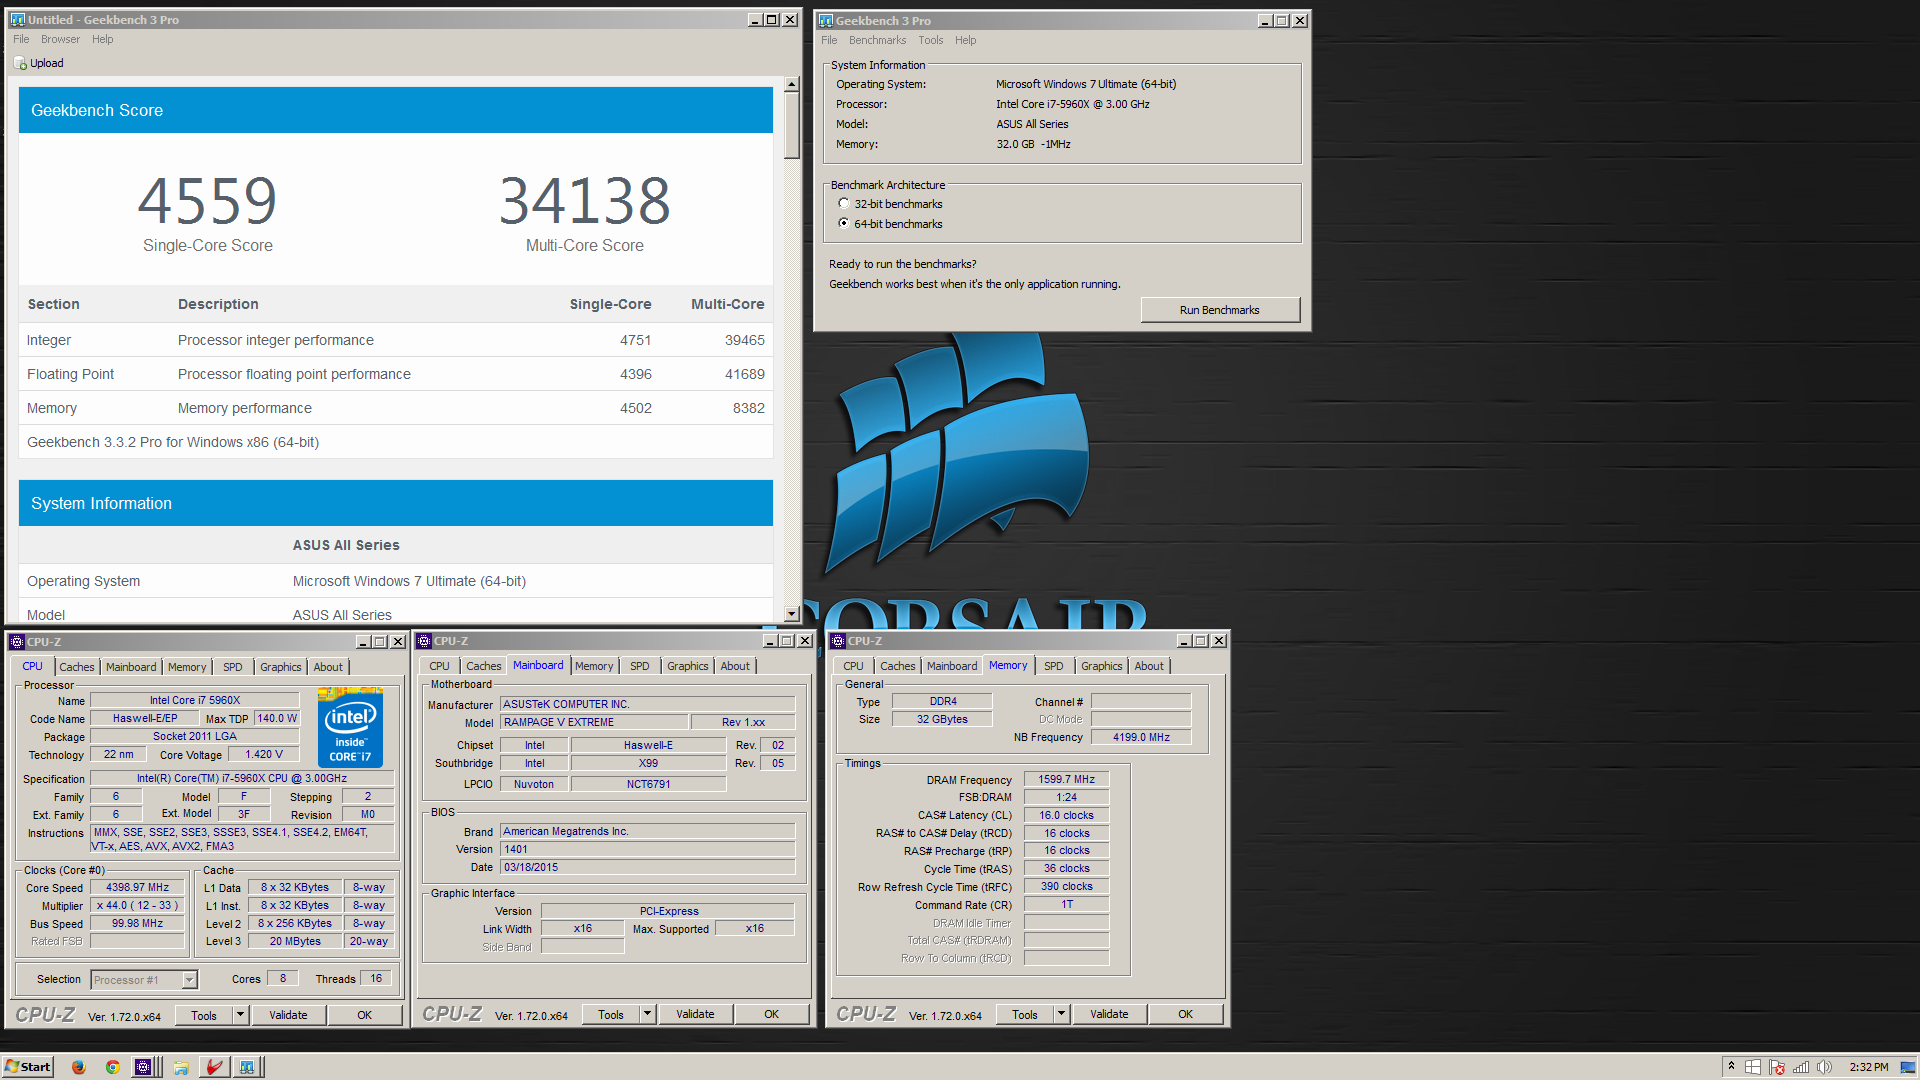Click the Single-Core score 4559
This screenshot has width=1920, height=1080.
click(x=207, y=201)
